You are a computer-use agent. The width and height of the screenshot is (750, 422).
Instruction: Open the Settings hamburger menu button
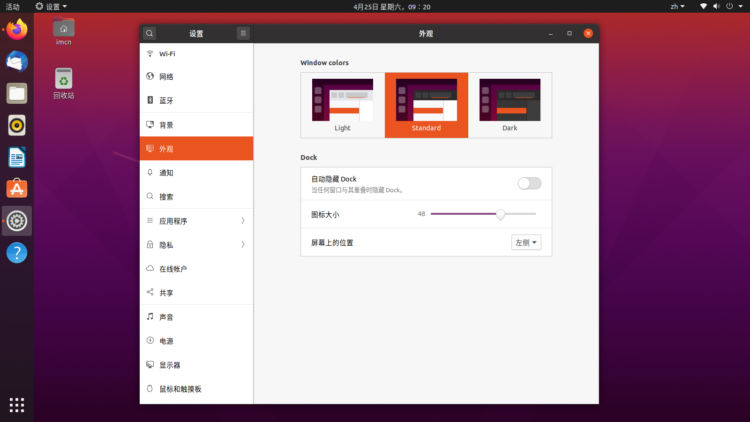[243, 33]
